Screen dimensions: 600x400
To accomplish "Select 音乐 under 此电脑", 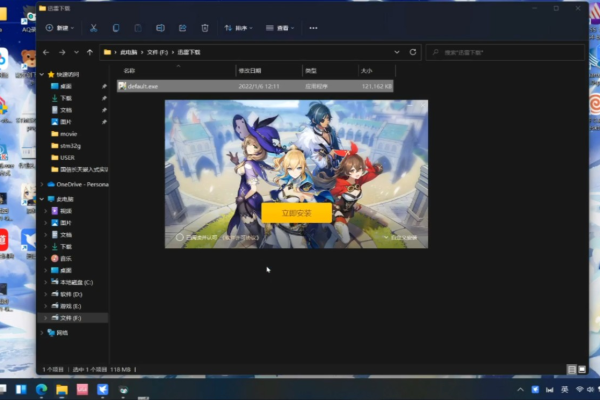I will [x=66, y=259].
